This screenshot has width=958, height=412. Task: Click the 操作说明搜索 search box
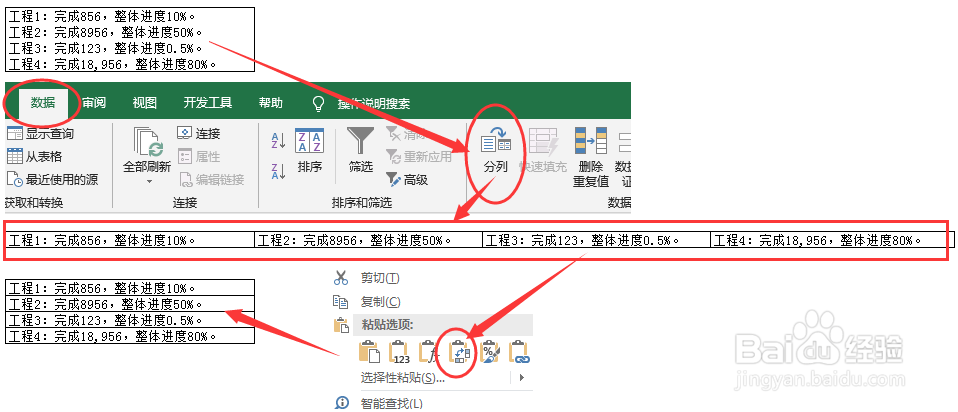click(x=373, y=104)
